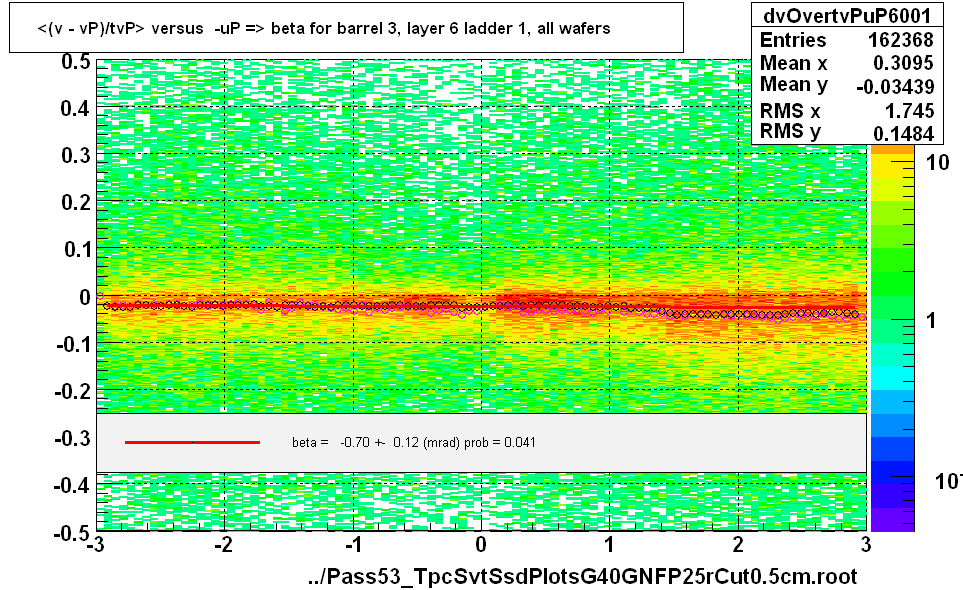Click the y-axis label -0.3
The width and height of the screenshot is (963, 590).
coord(72,438)
